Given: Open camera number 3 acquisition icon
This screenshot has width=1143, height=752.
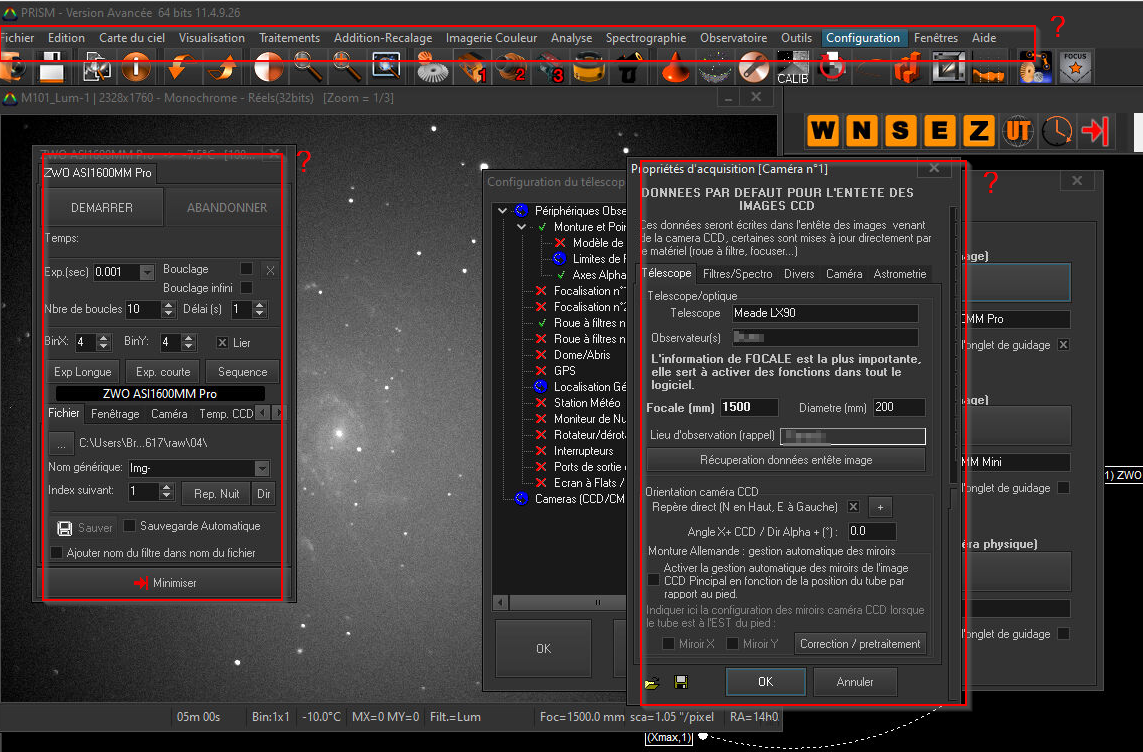Looking at the screenshot, I should point(549,67).
